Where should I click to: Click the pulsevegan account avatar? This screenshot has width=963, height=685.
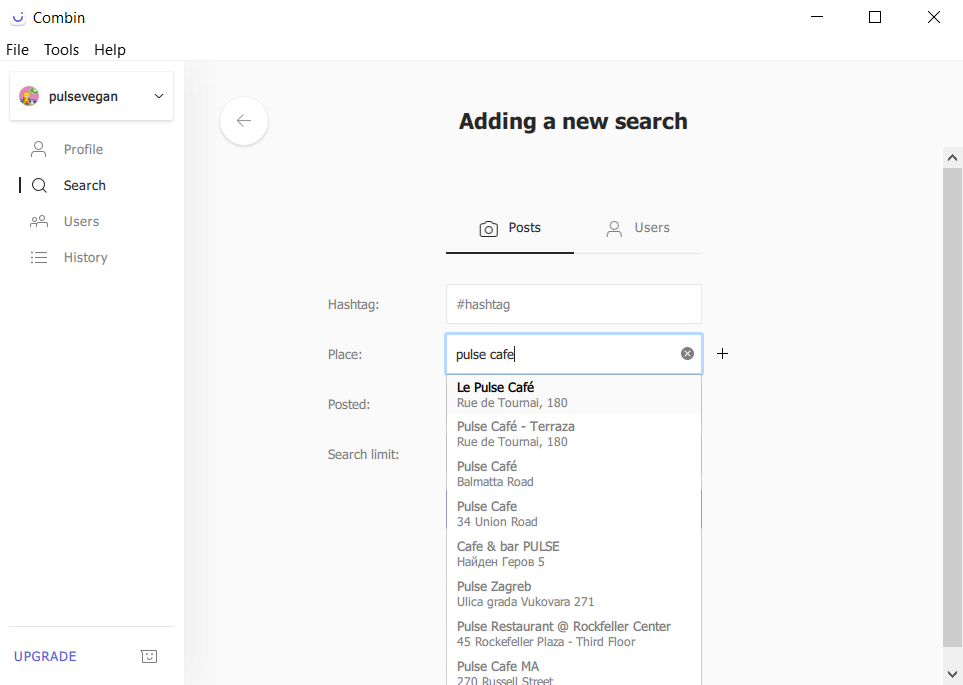pos(29,96)
